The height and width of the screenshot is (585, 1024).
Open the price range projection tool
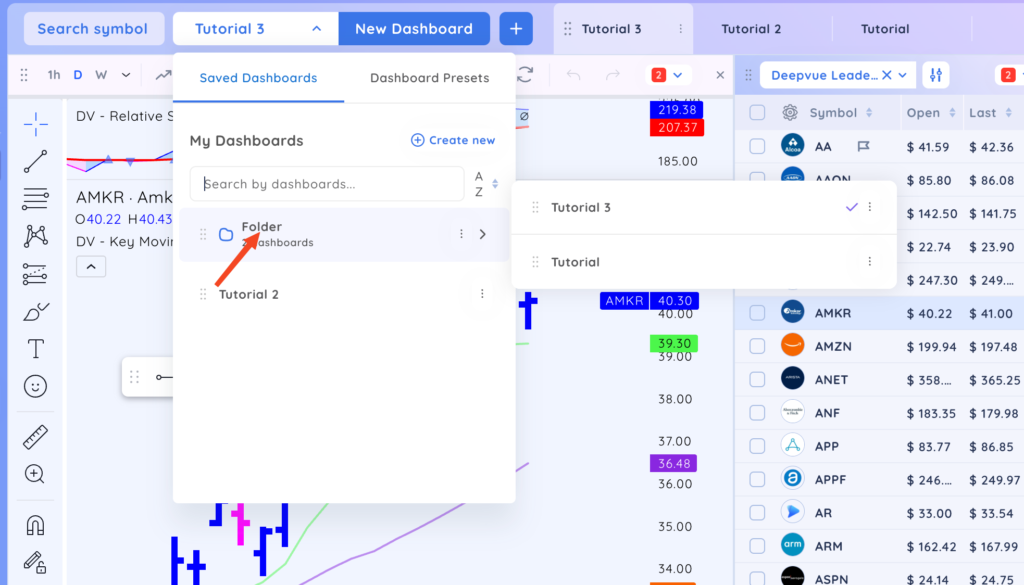pyautogui.click(x=35, y=274)
